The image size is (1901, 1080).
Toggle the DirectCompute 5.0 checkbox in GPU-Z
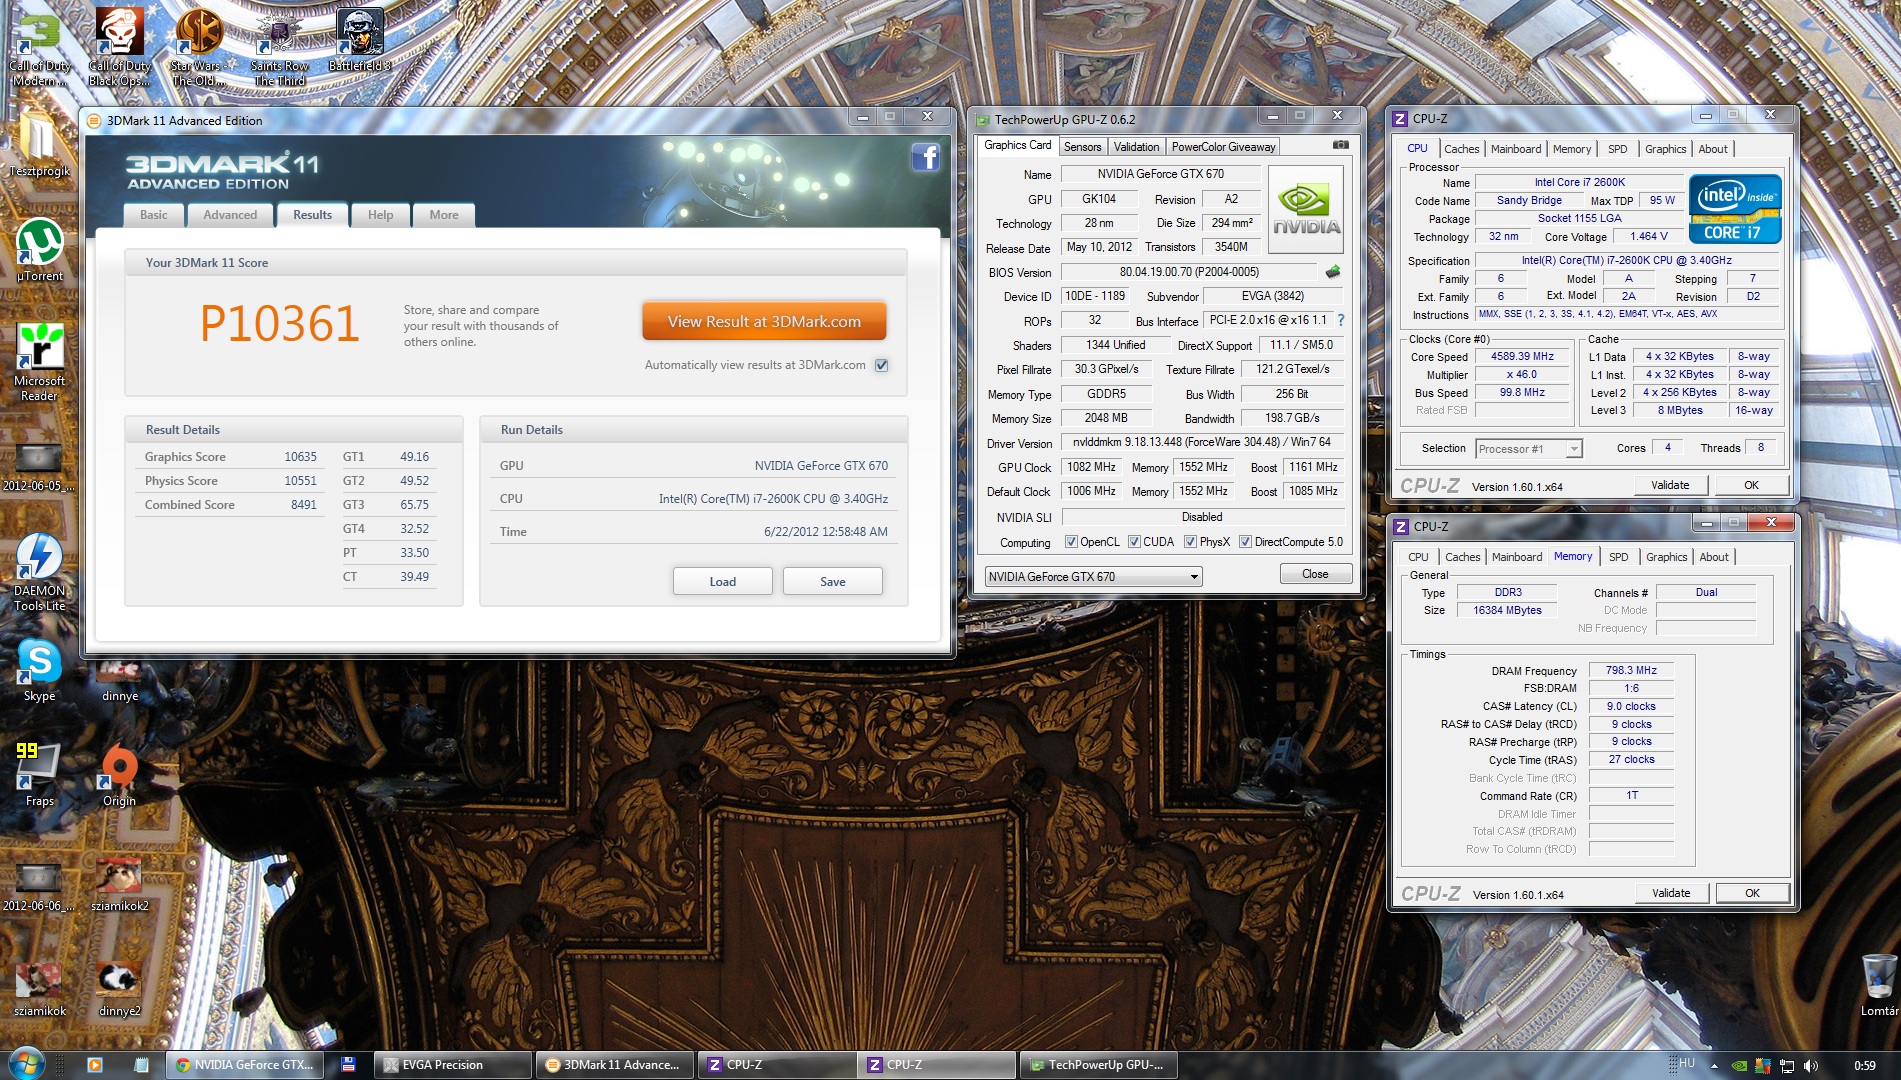1245,542
